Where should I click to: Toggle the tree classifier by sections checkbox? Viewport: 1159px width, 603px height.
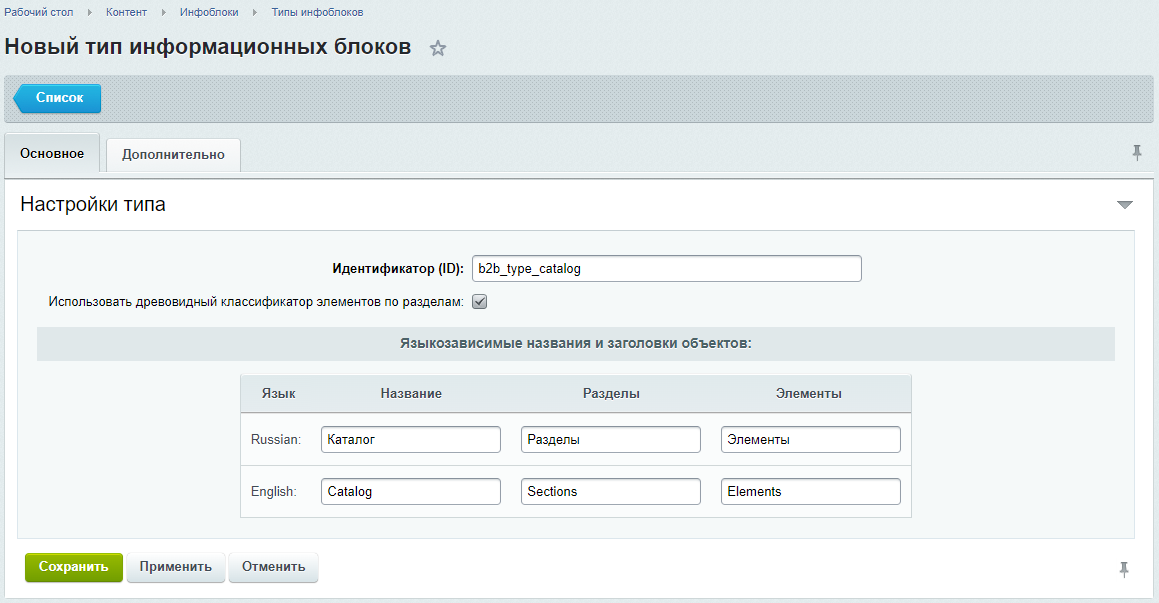pyautogui.click(x=480, y=302)
